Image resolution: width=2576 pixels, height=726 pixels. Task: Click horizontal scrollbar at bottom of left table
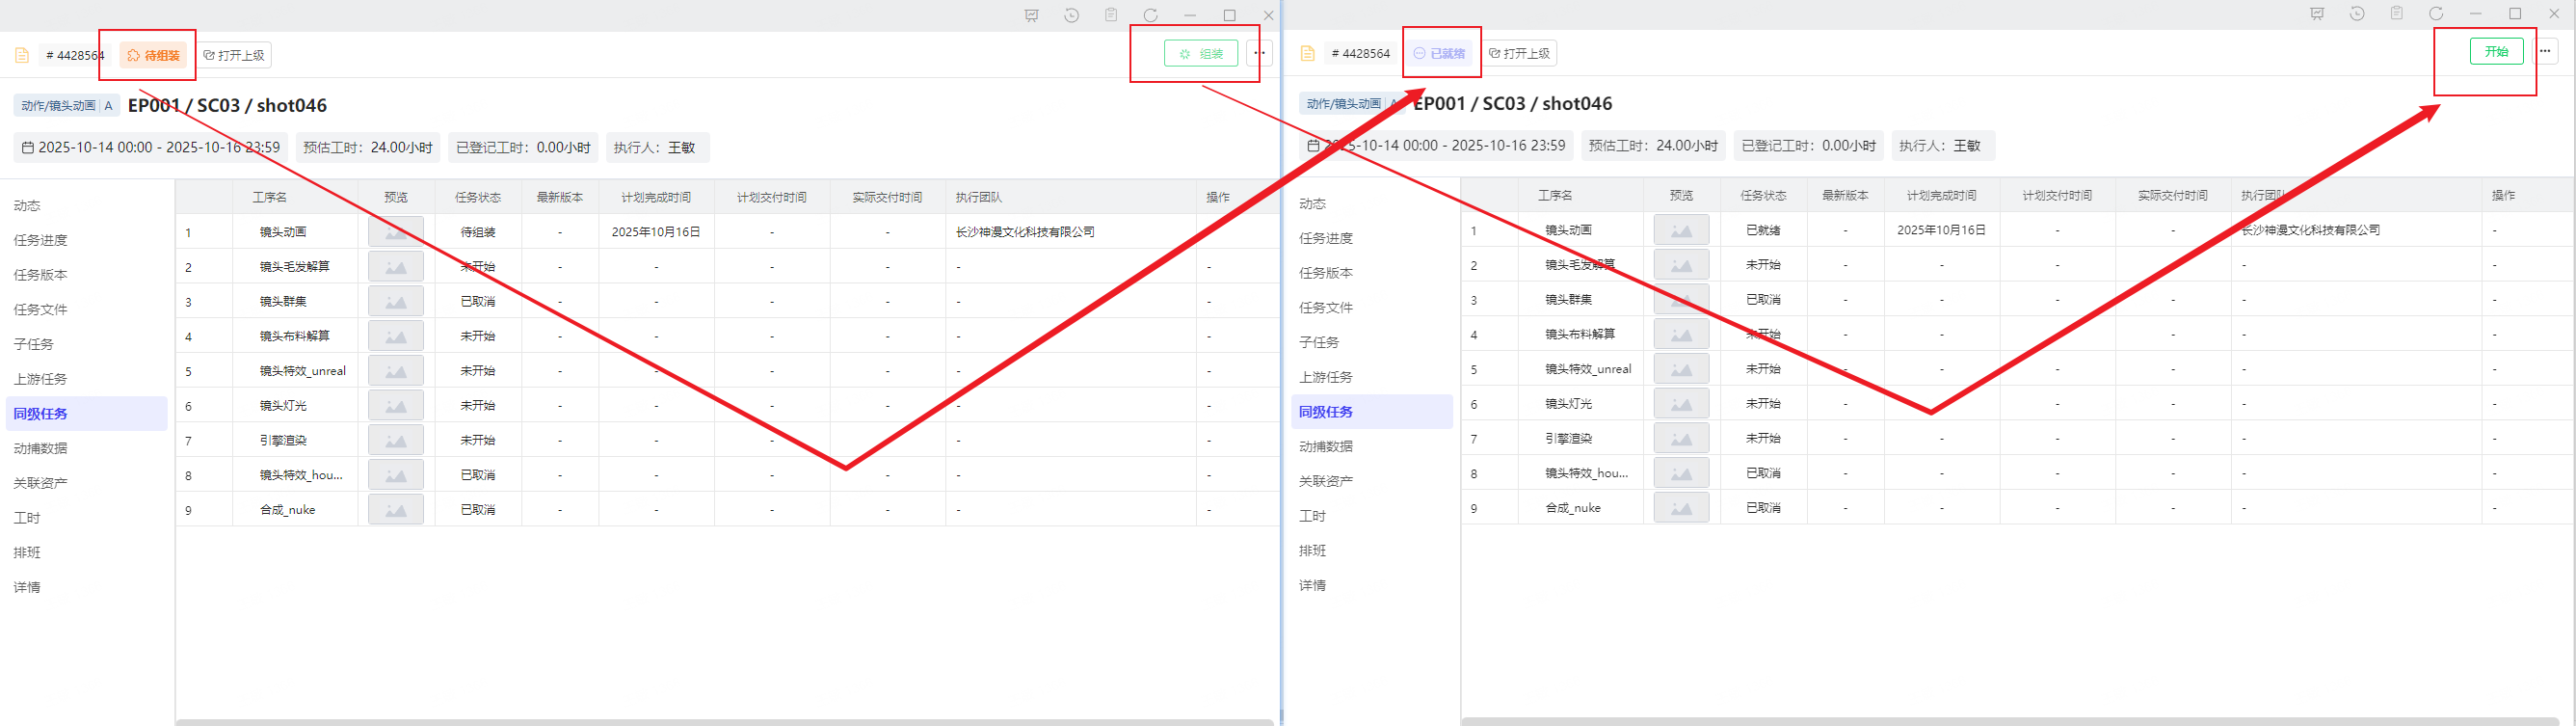pos(724,721)
